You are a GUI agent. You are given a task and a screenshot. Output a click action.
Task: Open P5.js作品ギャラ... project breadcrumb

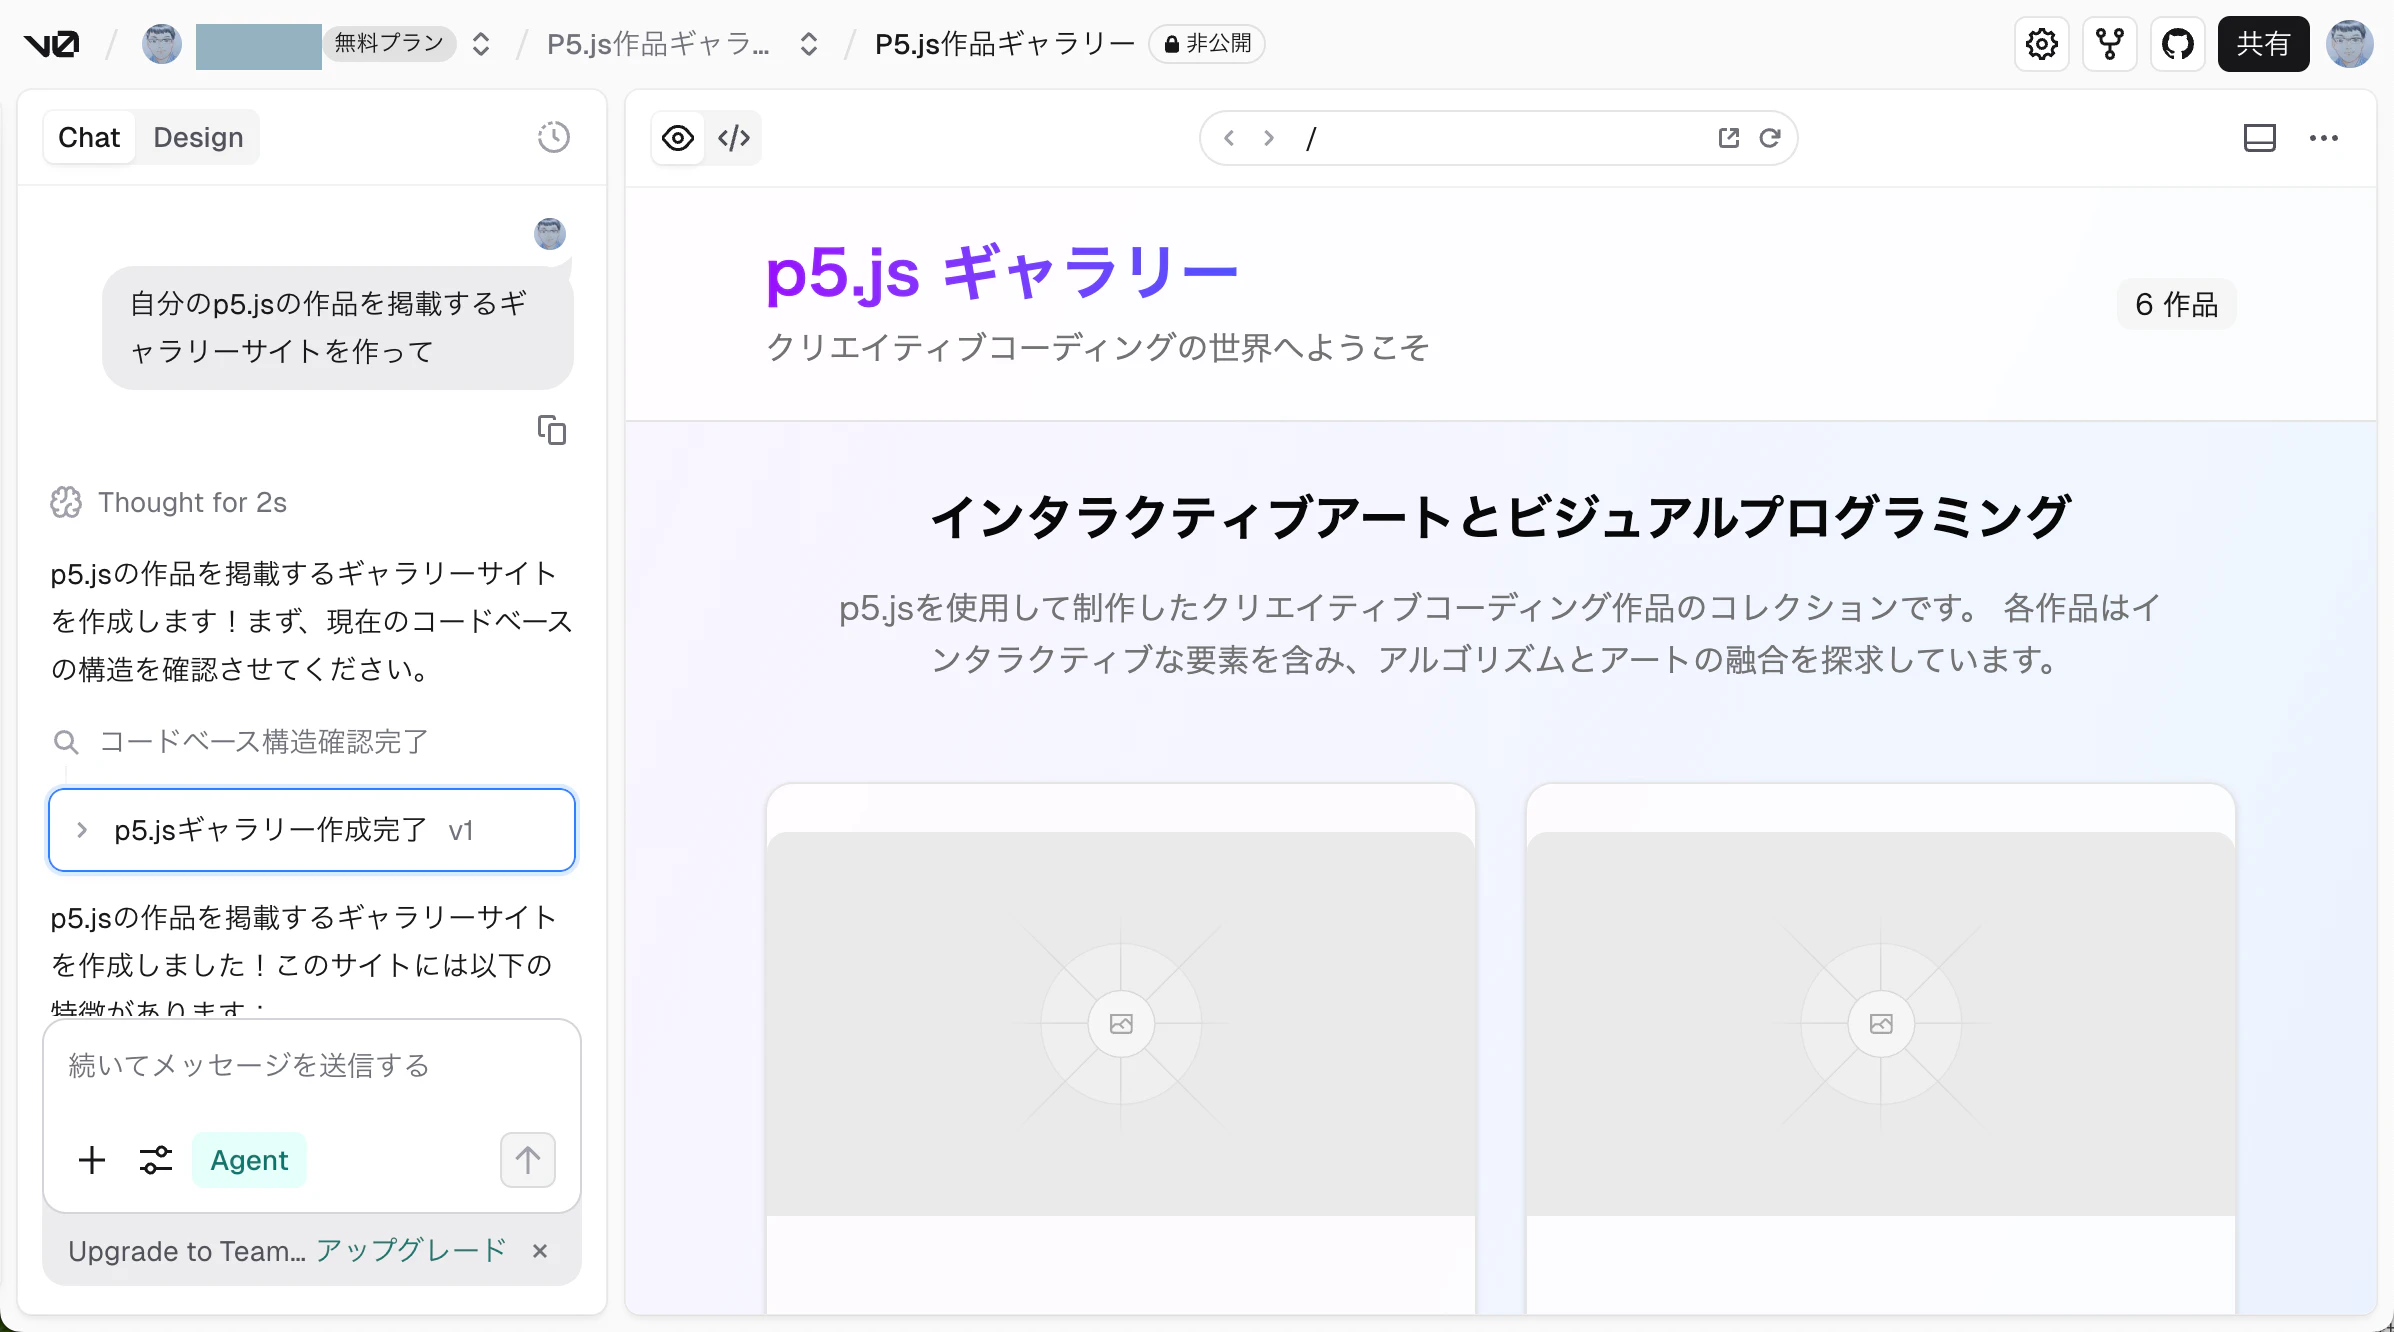[x=658, y=44]
